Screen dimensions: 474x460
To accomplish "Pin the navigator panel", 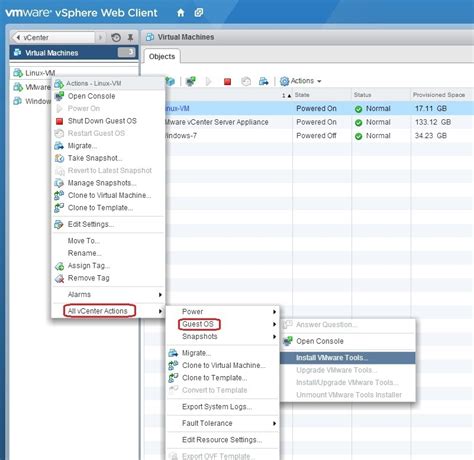I will click(130, 37).
